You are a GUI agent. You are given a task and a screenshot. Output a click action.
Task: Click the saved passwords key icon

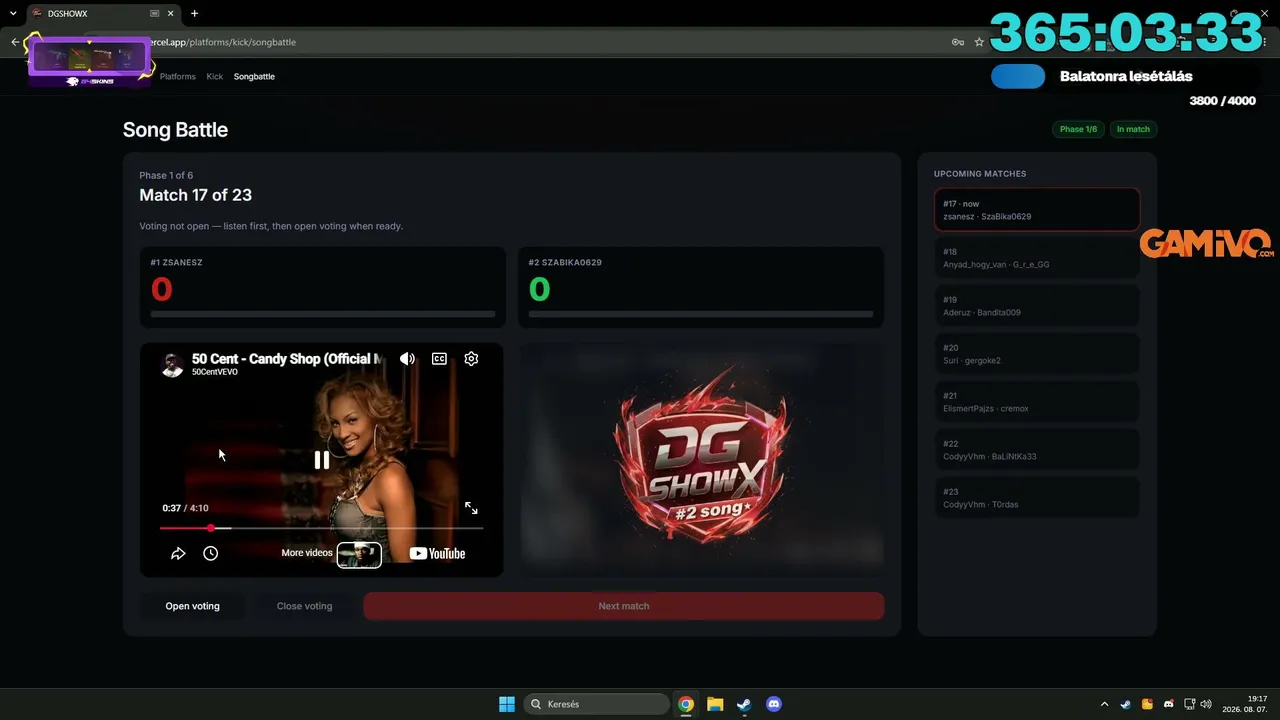click(958, 42)
